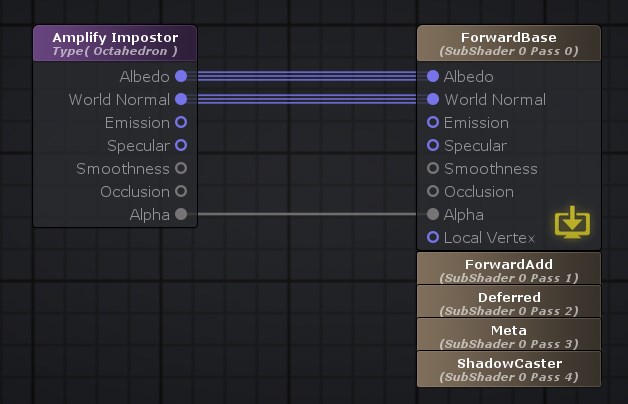Click Alpha output port on Amplify Impostor
Screen dimensions: 628x404
(x=181, y=214)
